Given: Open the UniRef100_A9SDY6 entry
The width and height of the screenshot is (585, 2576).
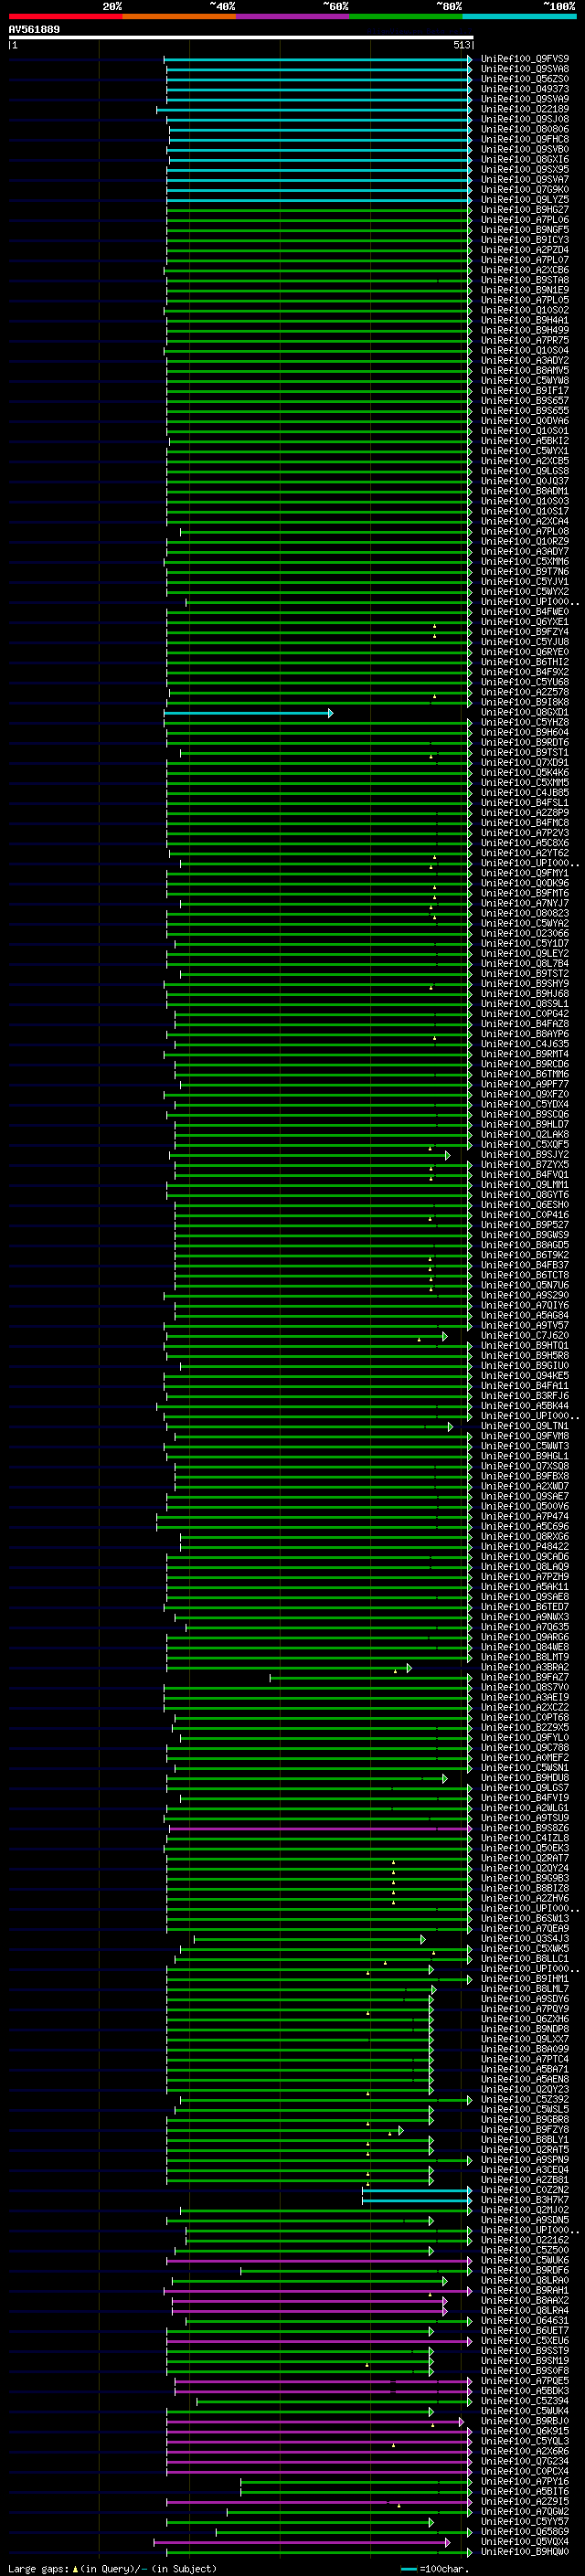Looking at the screenshot, I should (x=525, y=1999).
